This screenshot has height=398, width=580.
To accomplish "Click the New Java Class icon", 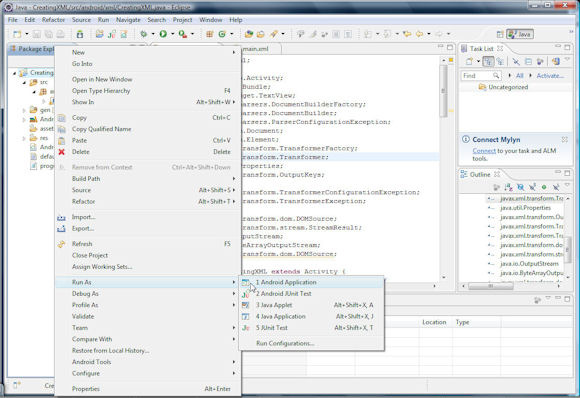I will 222,34.
